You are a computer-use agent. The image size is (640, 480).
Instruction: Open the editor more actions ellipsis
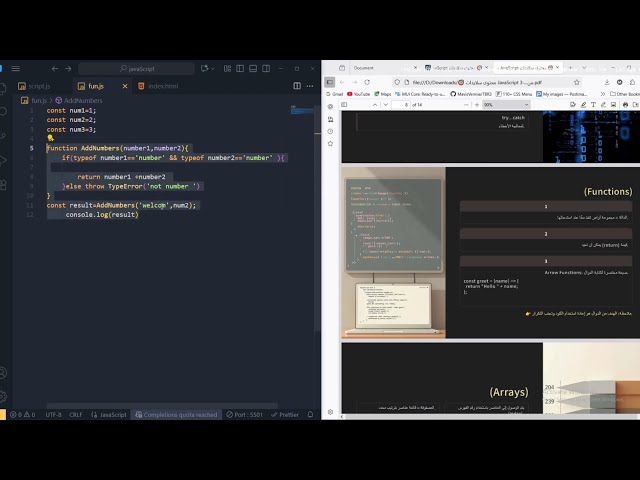click(310, 86)
